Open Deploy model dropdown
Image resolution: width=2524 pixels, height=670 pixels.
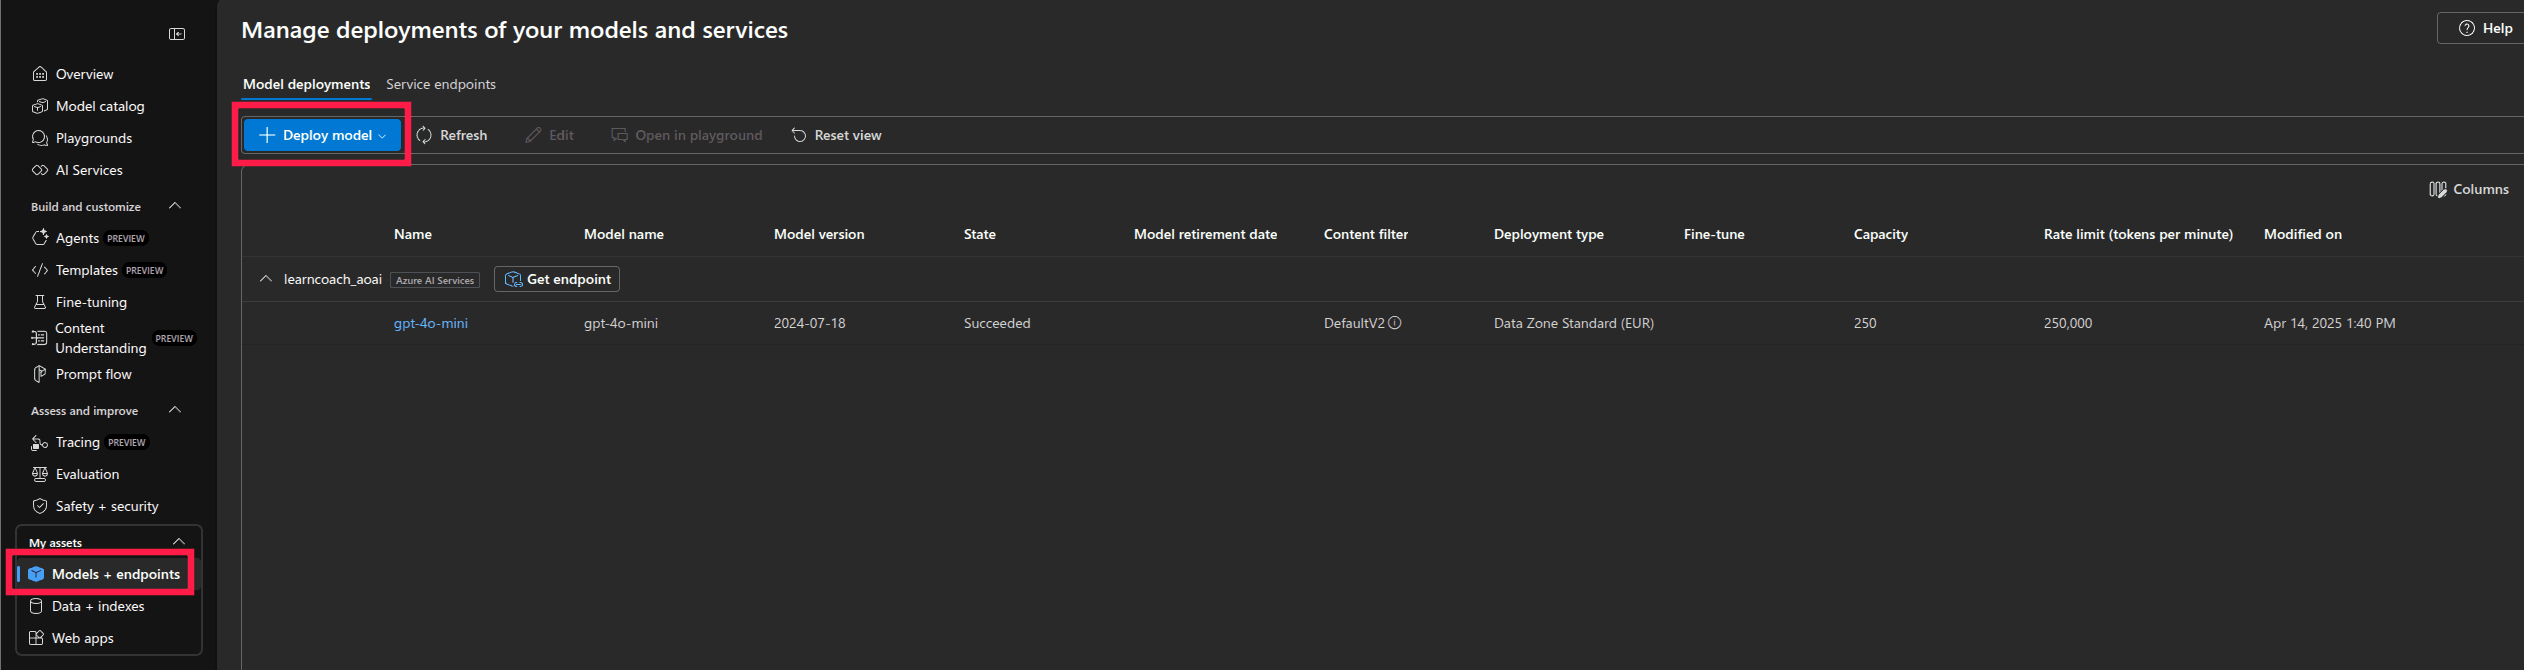click(x=322, y=135)
